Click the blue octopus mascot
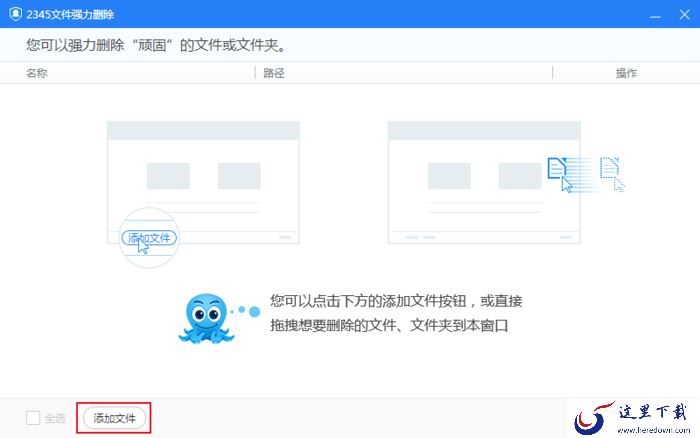Viewport: 700px width, 438px height. coord(206,318)
